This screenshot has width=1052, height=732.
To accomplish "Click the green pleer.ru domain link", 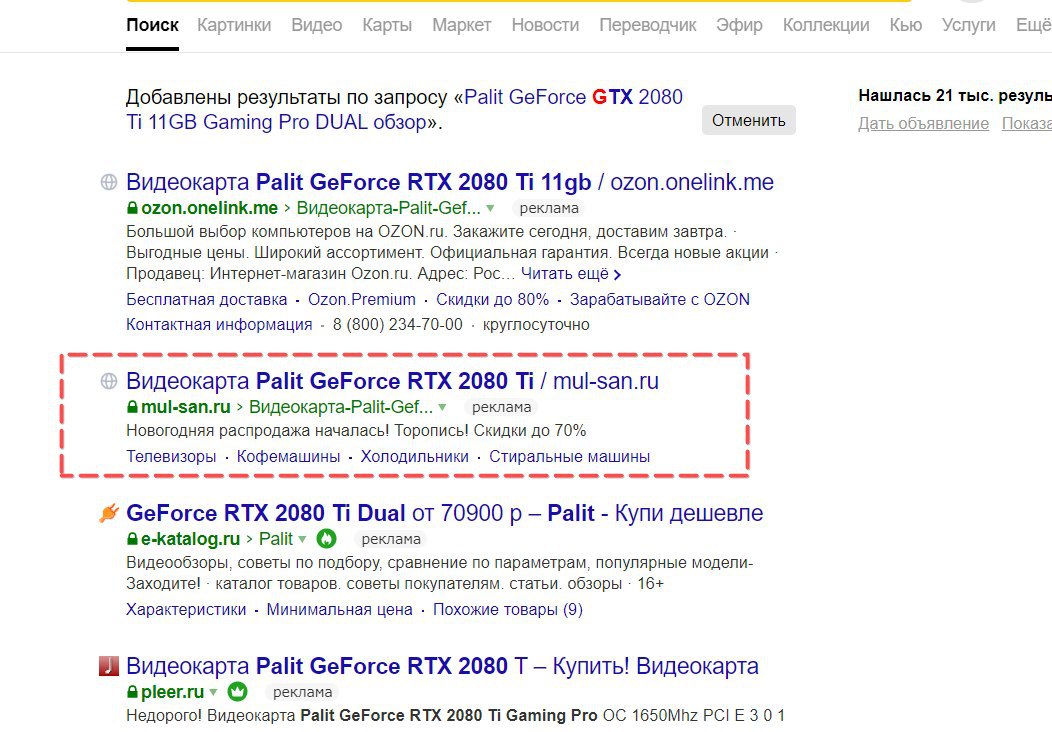I will point(172,692).
